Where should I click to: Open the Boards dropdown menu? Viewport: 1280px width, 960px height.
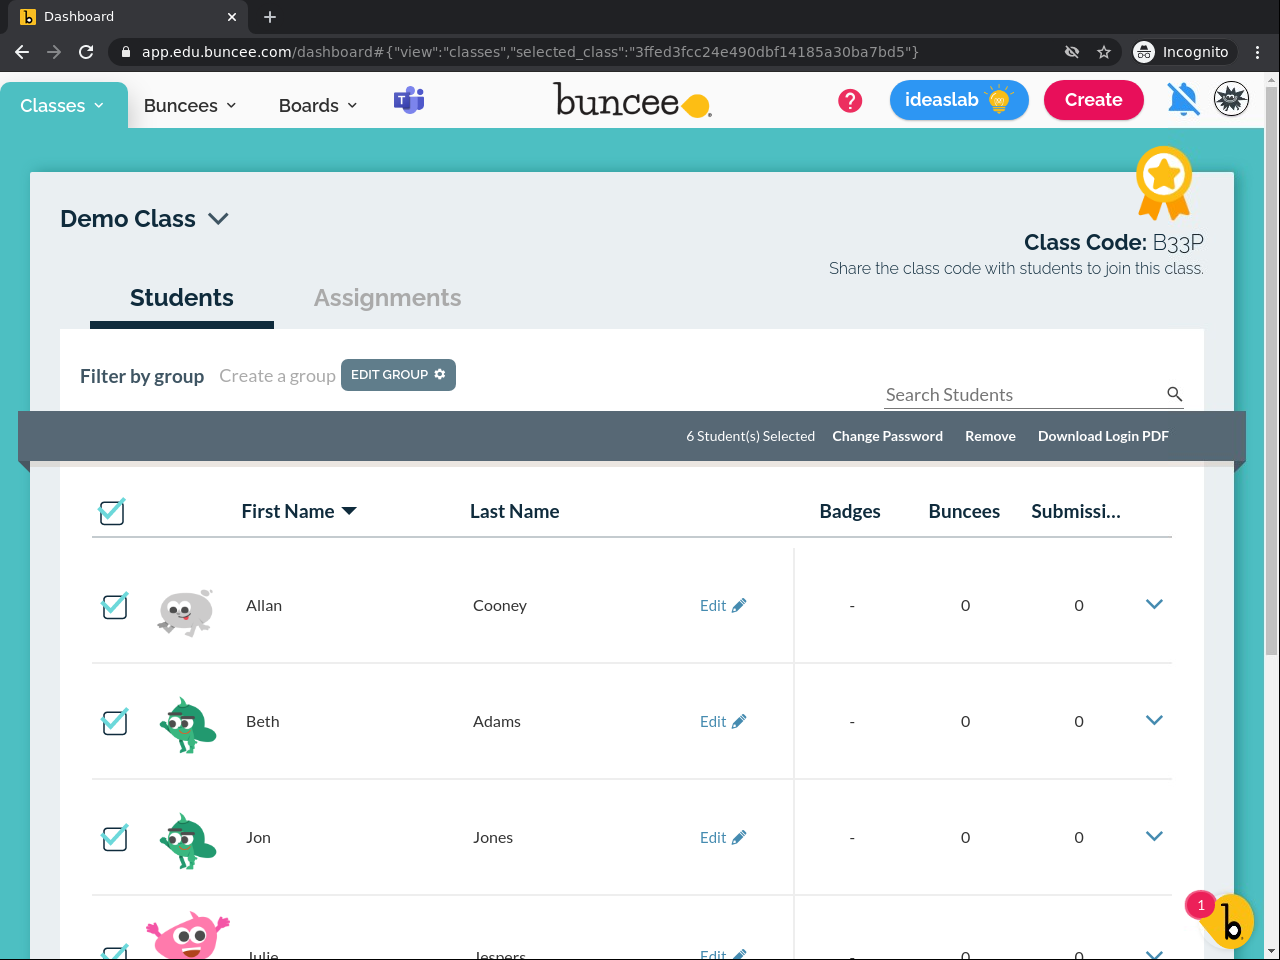pos(318,105)
